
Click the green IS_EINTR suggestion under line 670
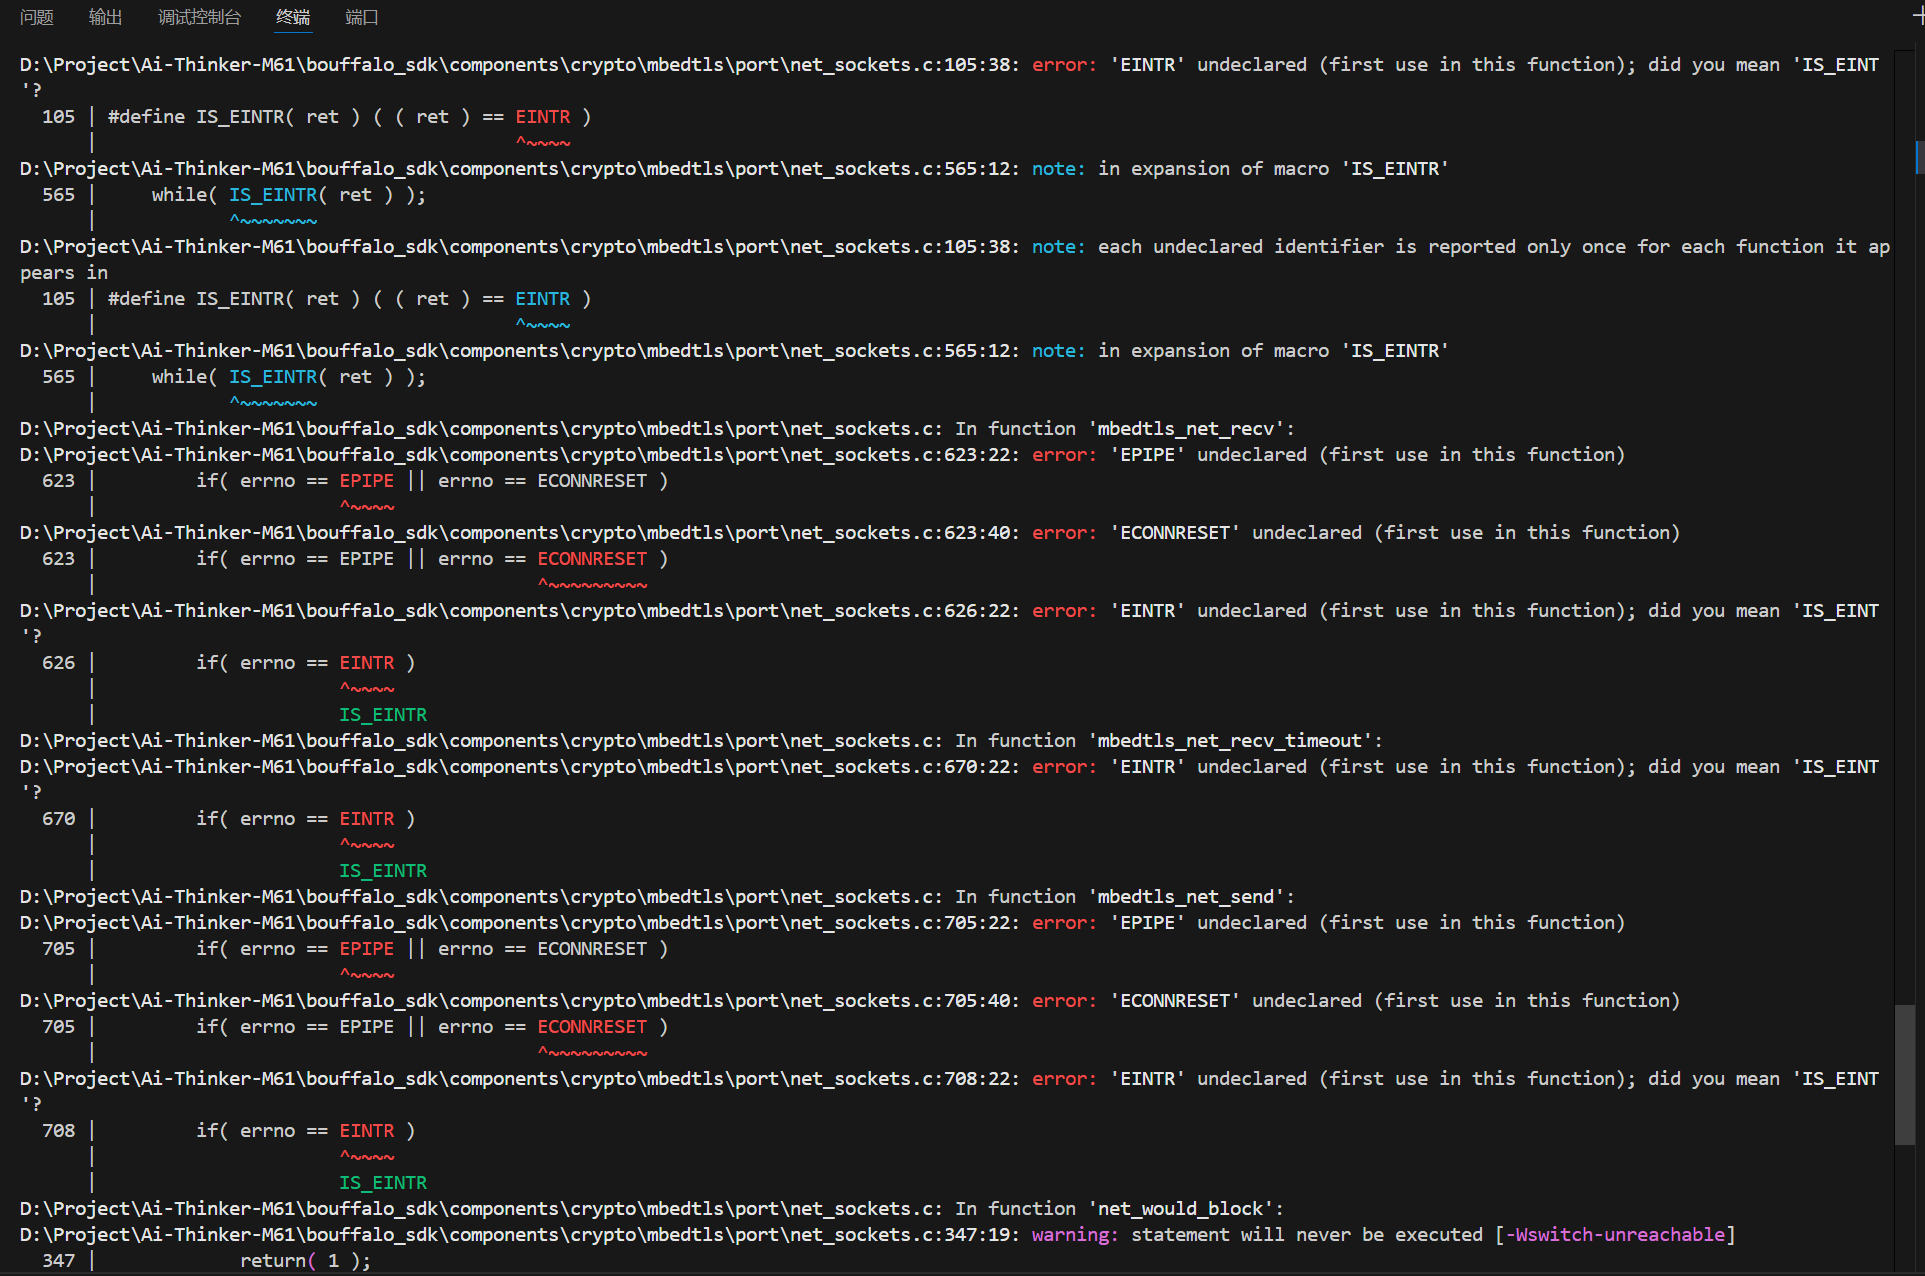pos(383,870)
